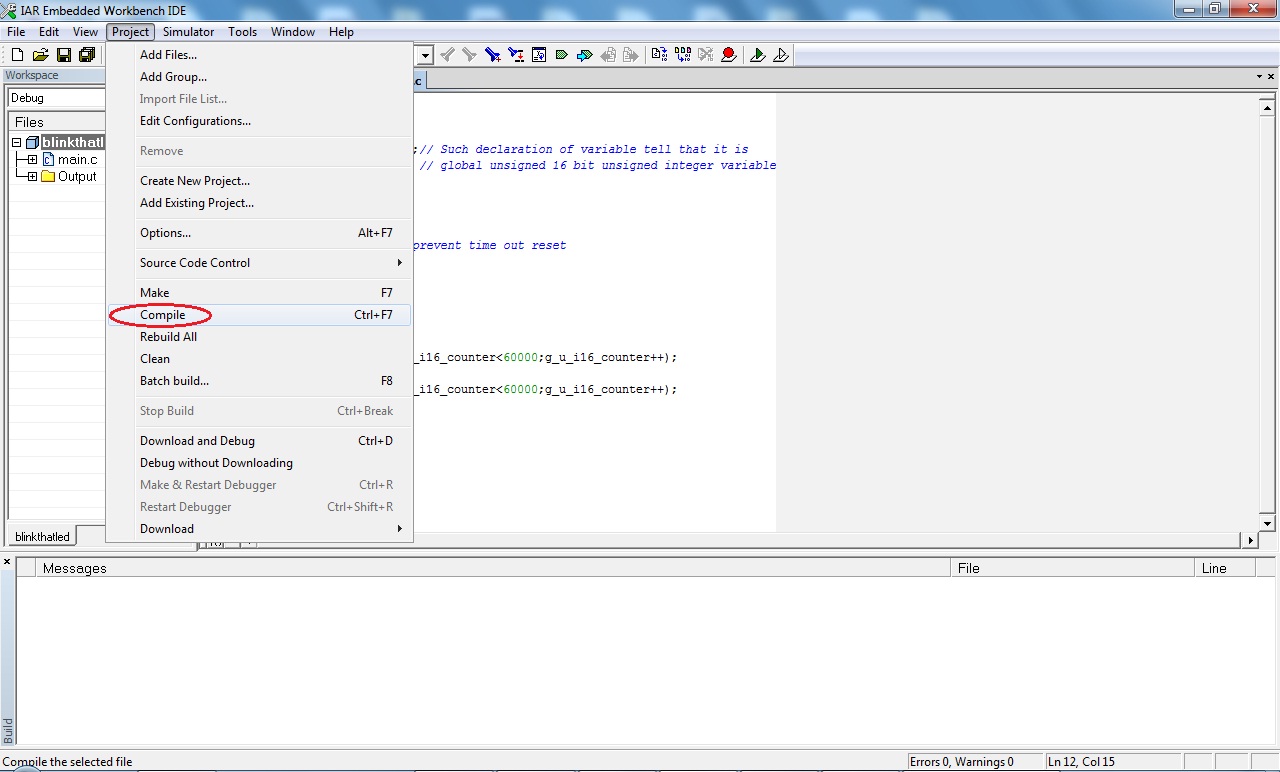Expand the Output folder node
Screen dimensions: 1280x772
[32, 177]
